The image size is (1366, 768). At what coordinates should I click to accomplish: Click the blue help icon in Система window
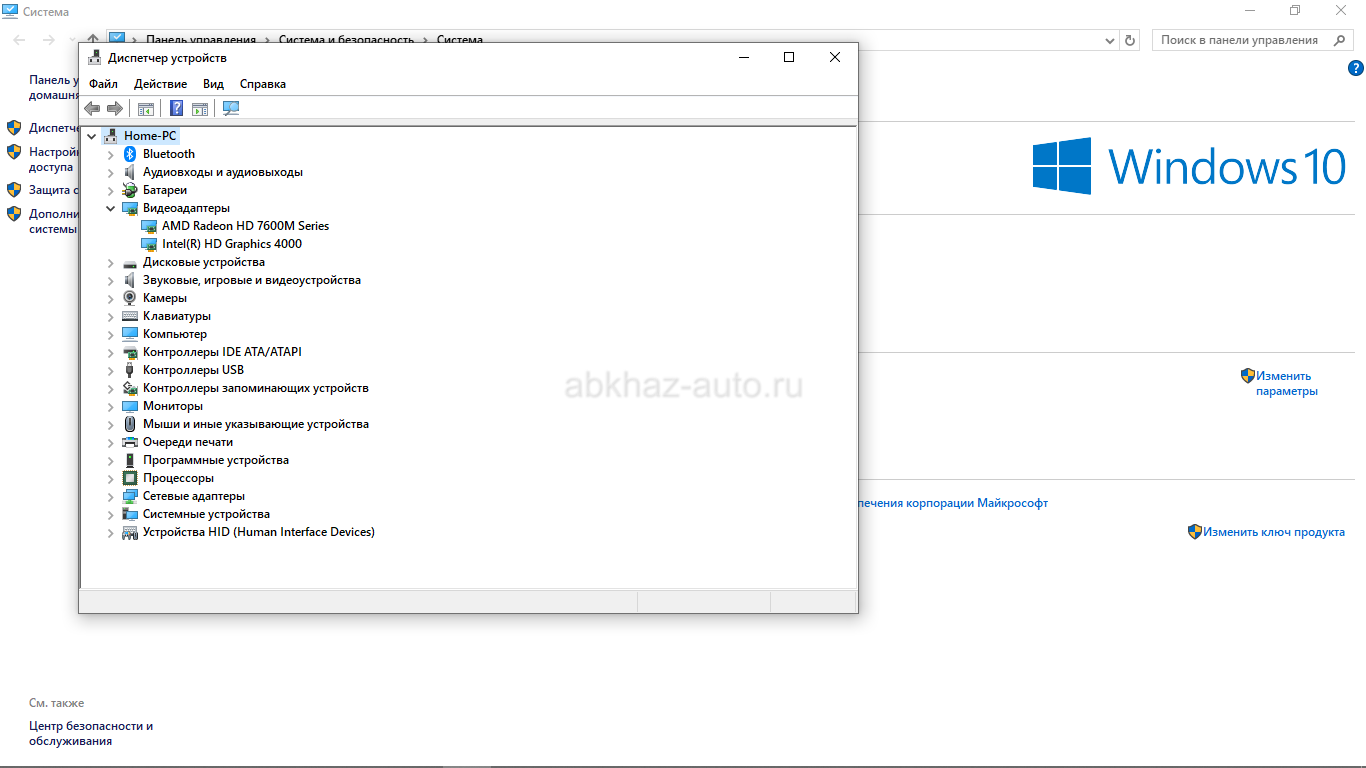pyautogui.click(x=1356, y=68)
